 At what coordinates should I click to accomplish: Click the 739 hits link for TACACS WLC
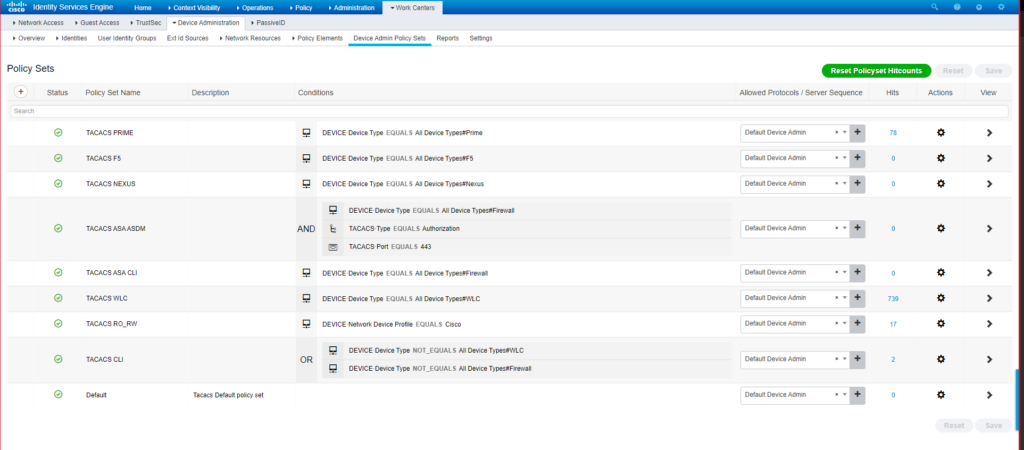click(x=892, y=299)
